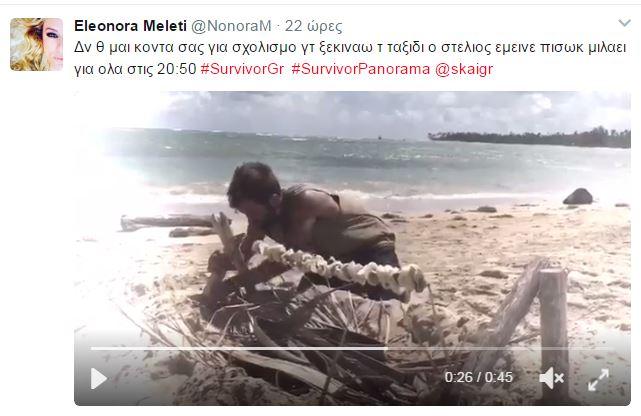Visit the Eleonora Meleti profile name link
The width and height of the screenshot is (641, 416).
coord(130,26)
